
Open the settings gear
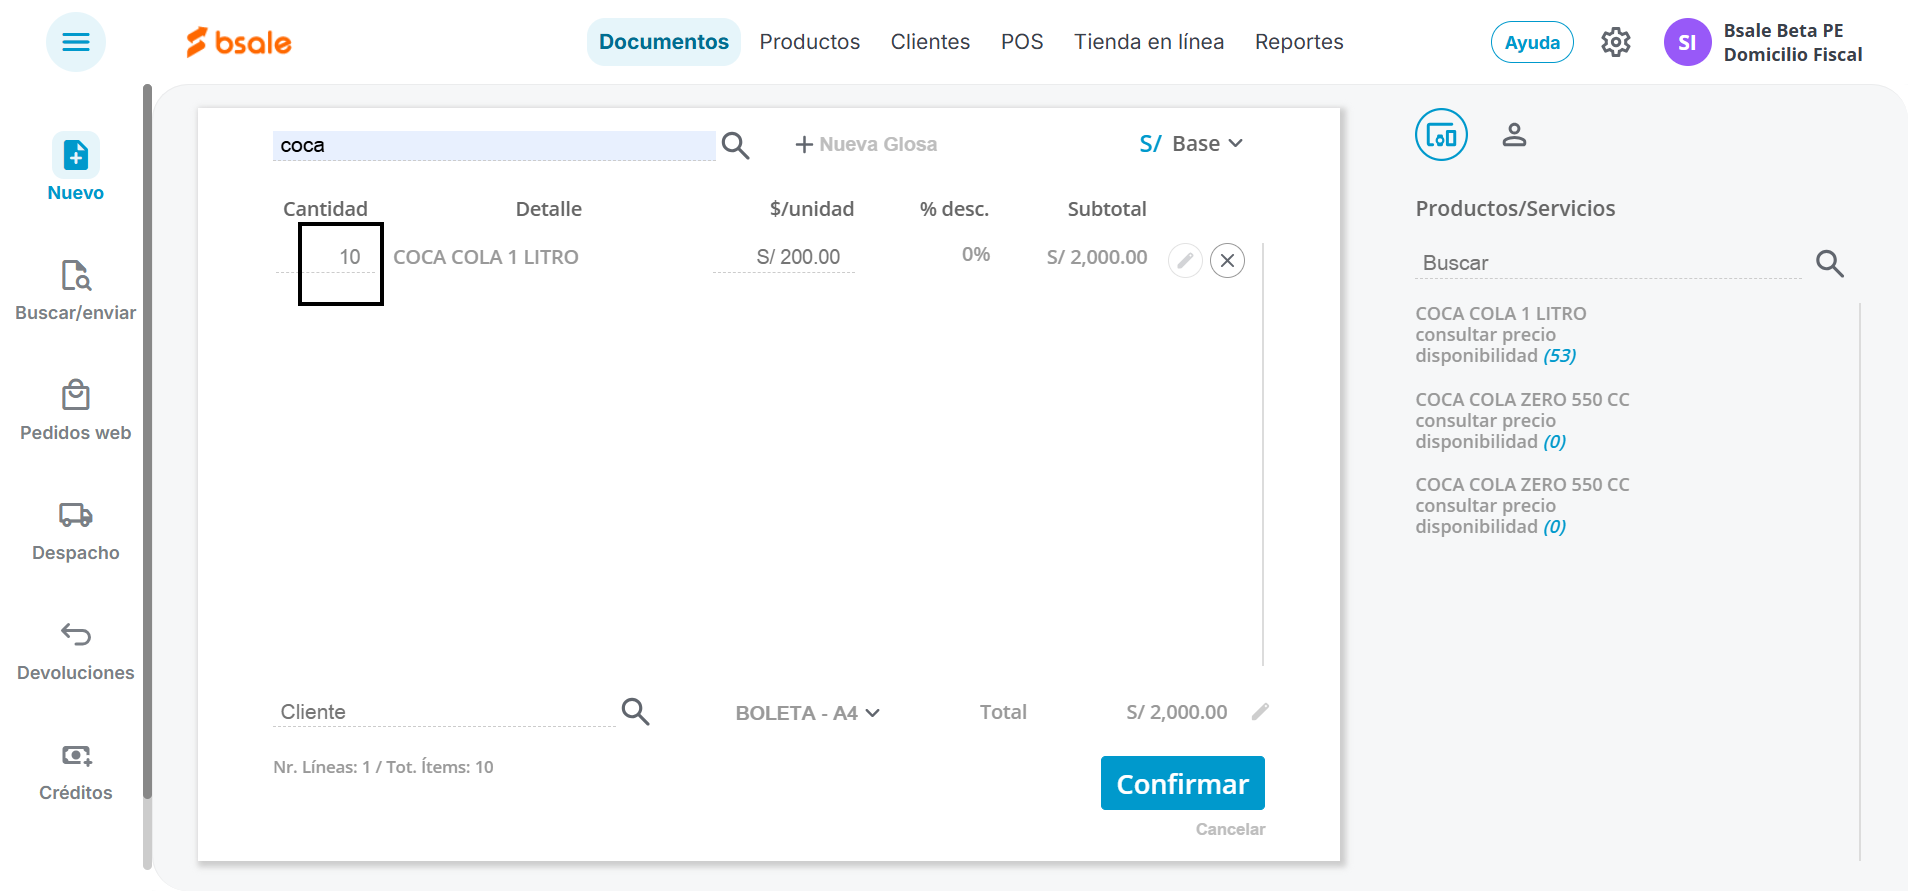(1615, 42)
